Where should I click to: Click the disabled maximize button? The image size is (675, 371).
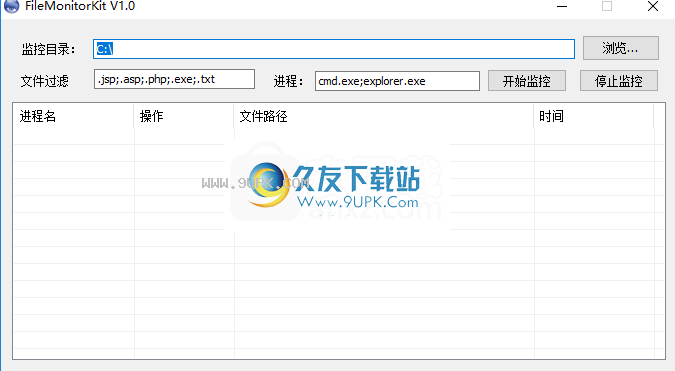(x=607, y=6)
